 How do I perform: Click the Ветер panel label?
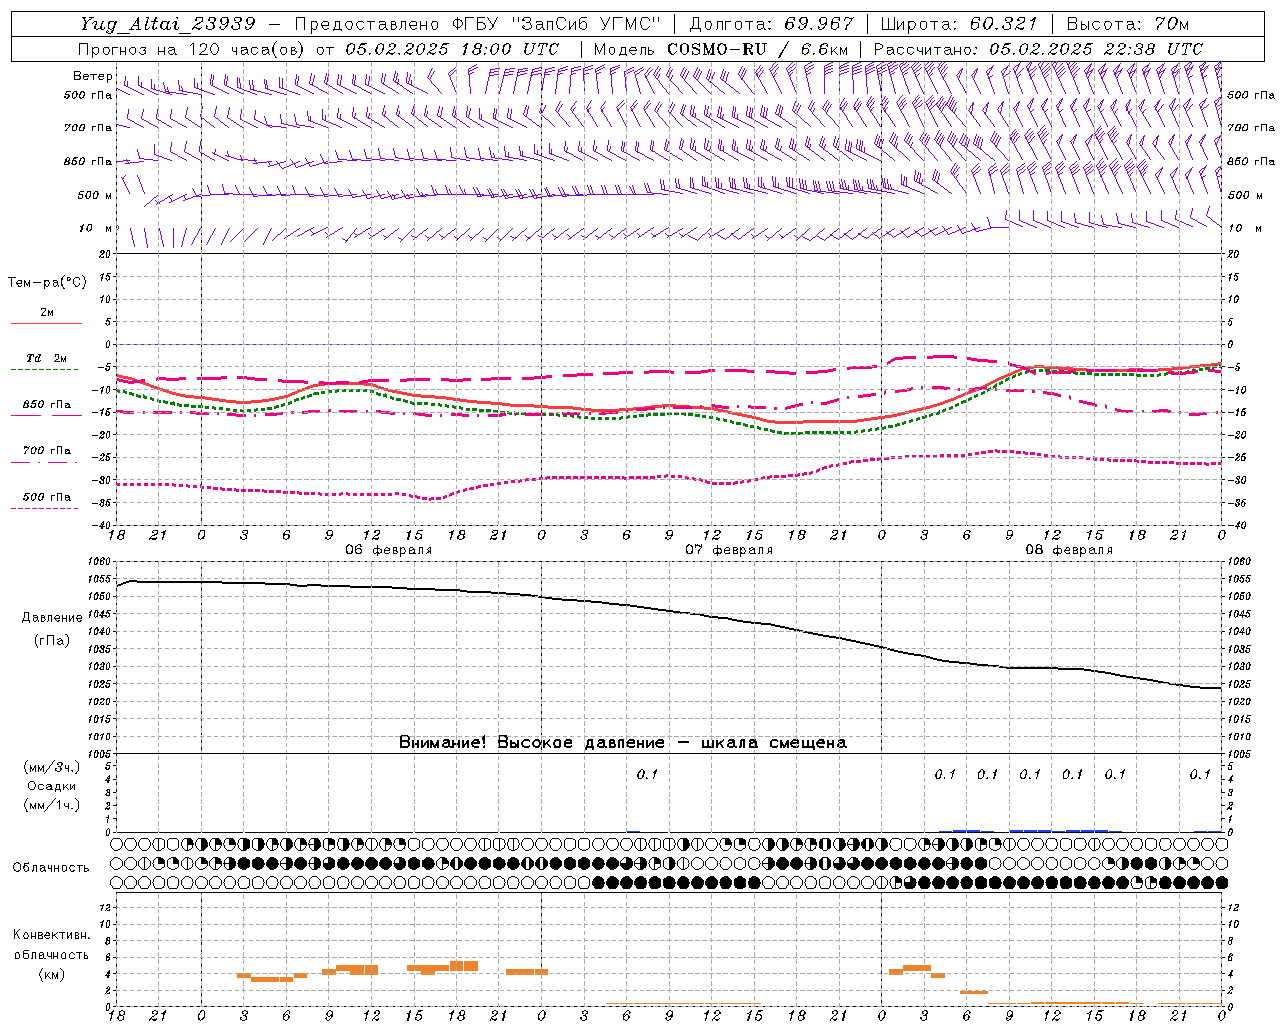(x=92, y=76)
